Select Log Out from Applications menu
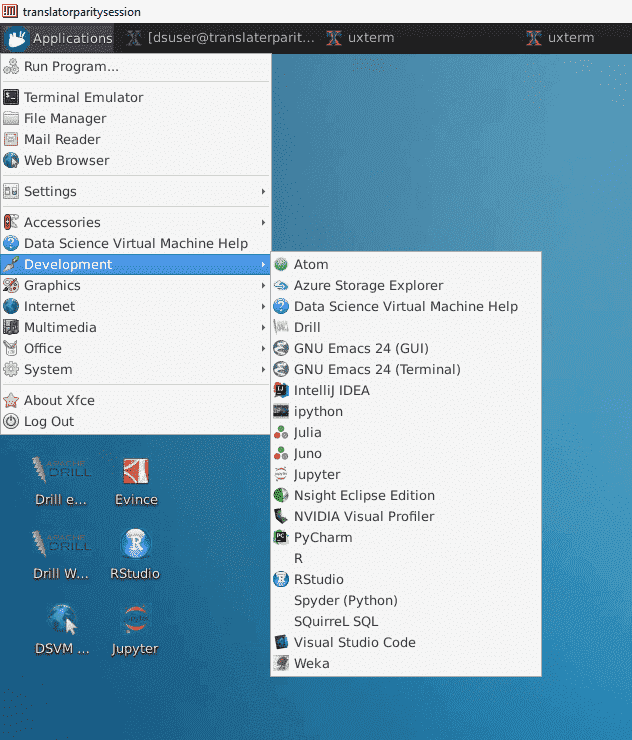The height and width of the screenshot is (740, 632). tap(135, 421)
